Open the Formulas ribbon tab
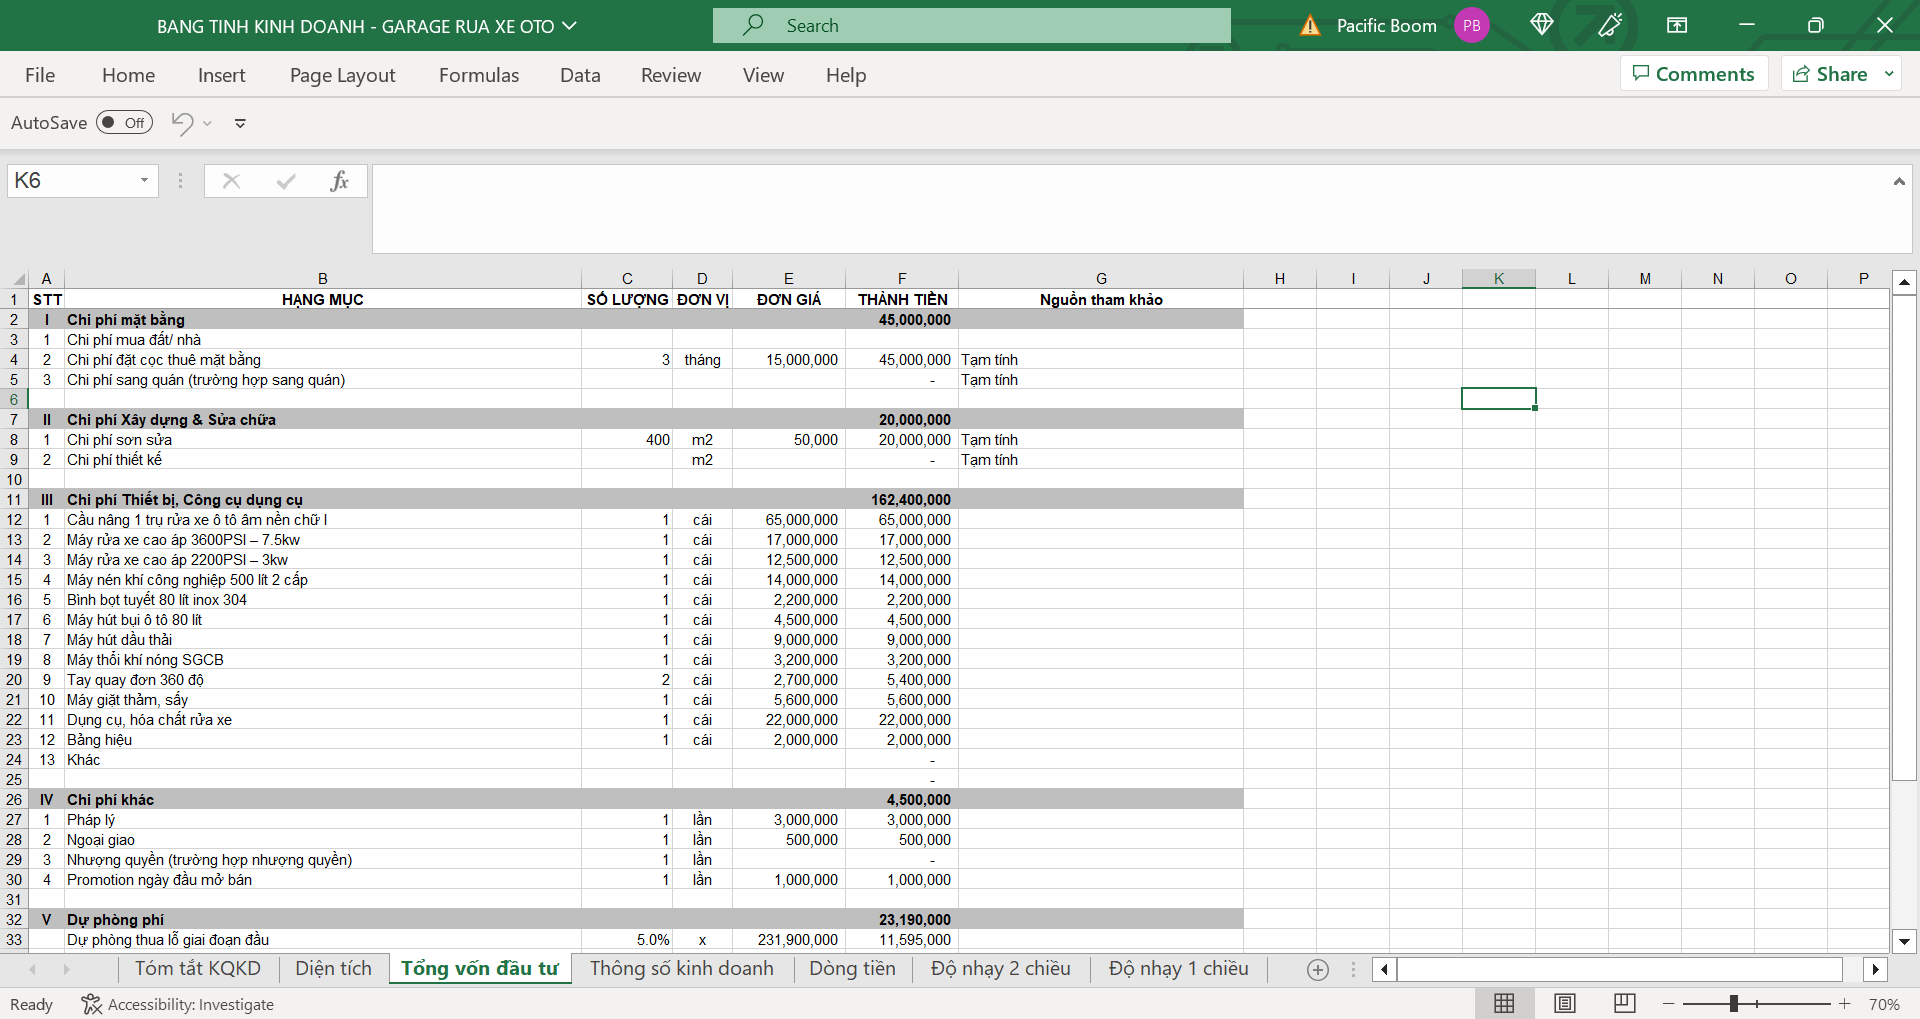Screen dimensions: 1920x1019 pyautogui.click(x=479, y=75)
